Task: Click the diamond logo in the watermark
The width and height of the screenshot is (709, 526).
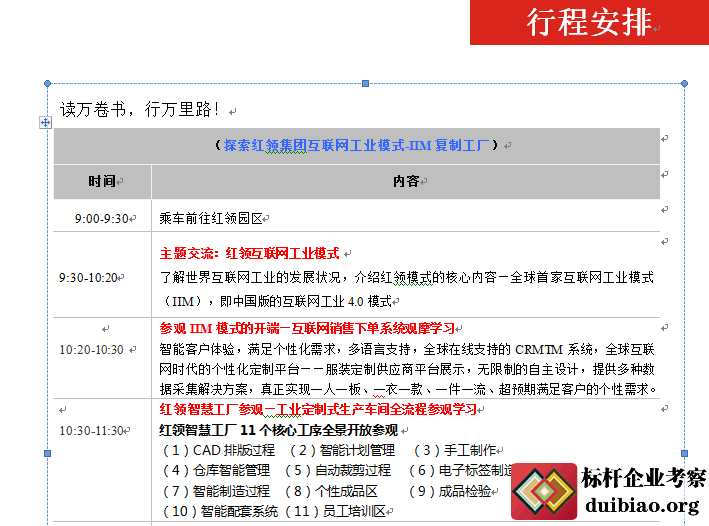Action: coord(543,493)
